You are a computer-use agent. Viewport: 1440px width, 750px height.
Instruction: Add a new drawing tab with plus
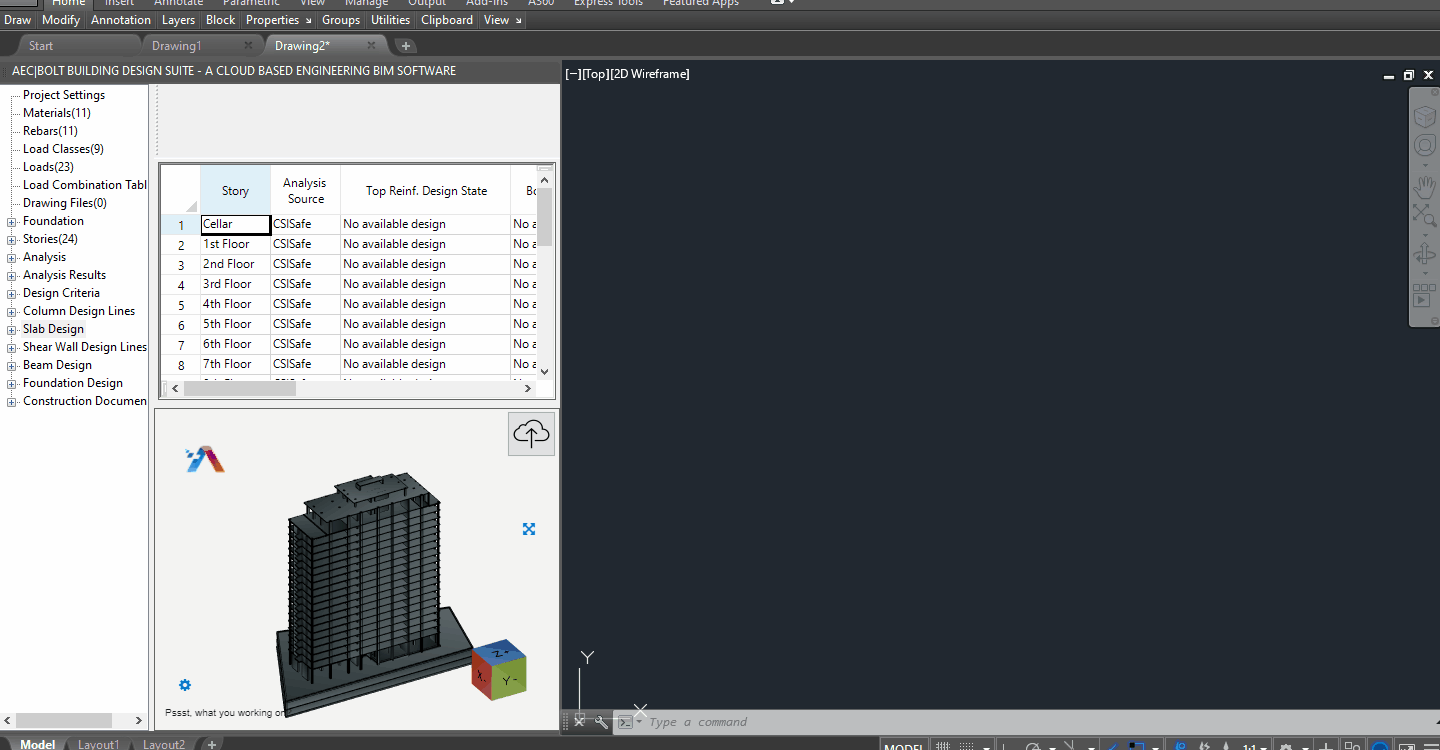[405, 46]
